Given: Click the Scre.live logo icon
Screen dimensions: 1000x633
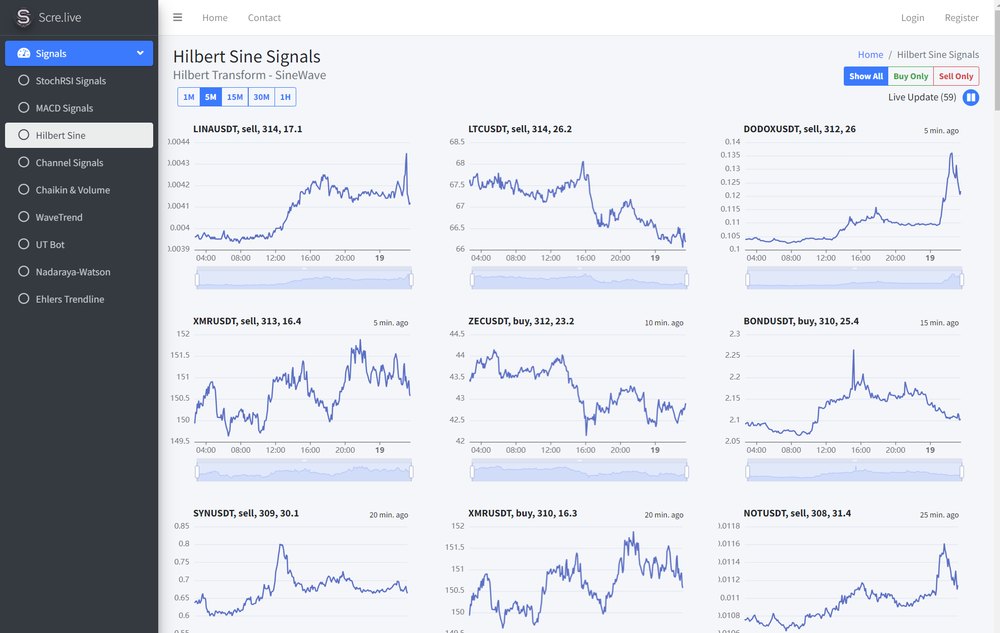Looking at the screenshot, I should coord(23,17).
